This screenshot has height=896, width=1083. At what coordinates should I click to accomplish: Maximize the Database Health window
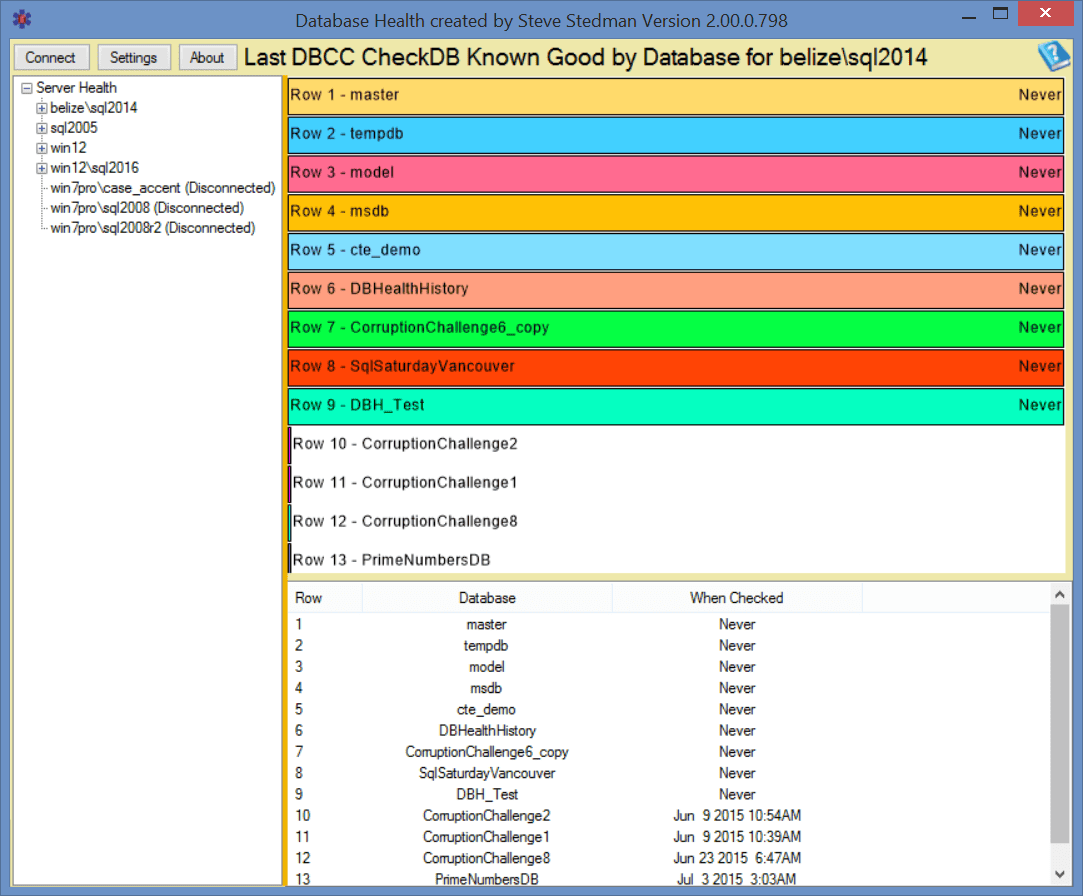pos(999,14)
